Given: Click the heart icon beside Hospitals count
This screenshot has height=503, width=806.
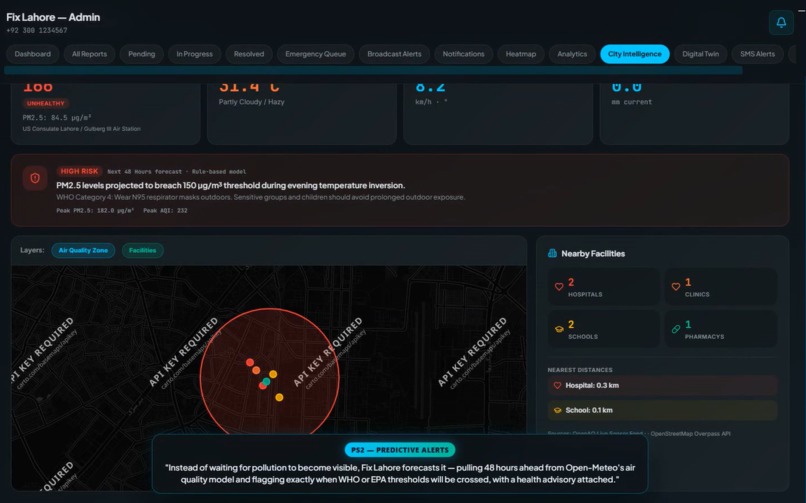Looking at the screenshot, I should coord(559,287).
